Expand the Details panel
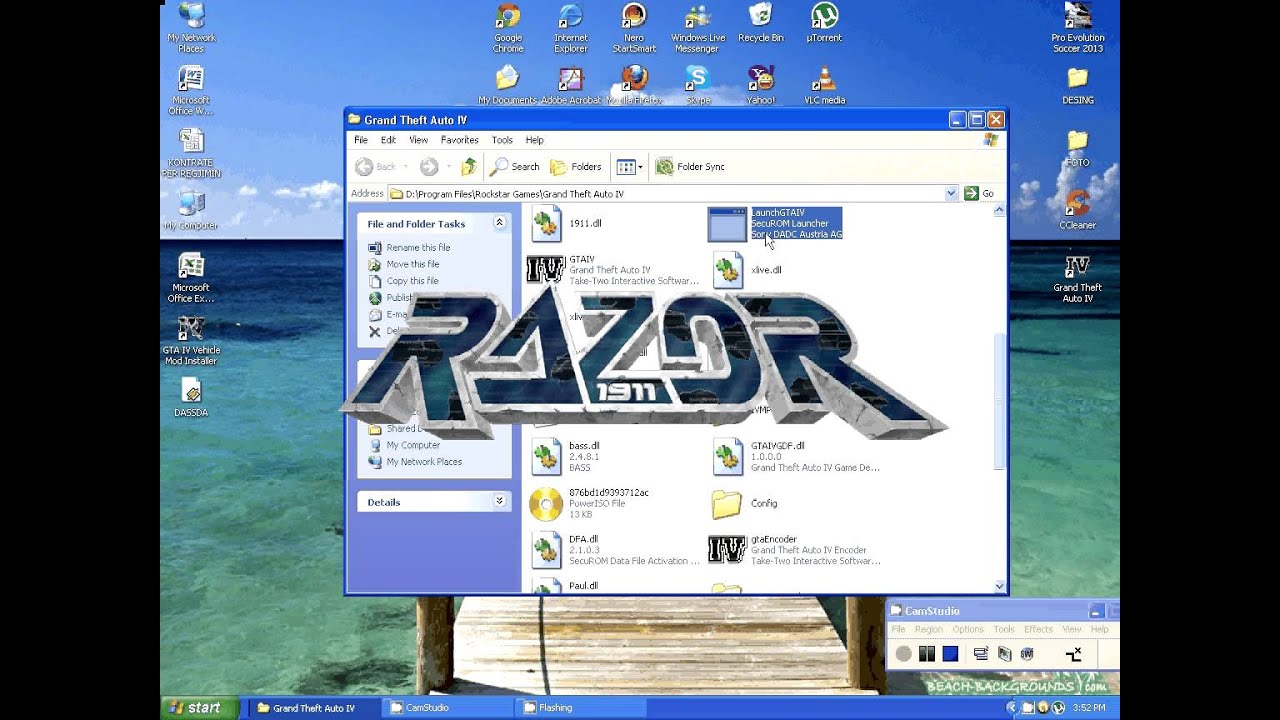 coord(499,502)
